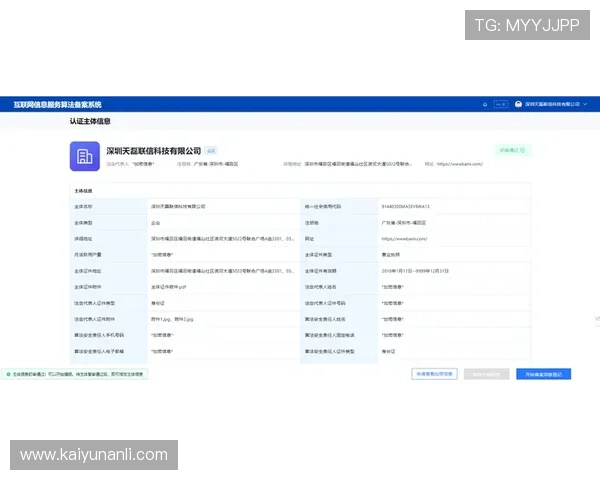Screen dimensions: 600x480
Task: Click the 申请查看加密信息 outlined button
Action: [x=434, y=374]
